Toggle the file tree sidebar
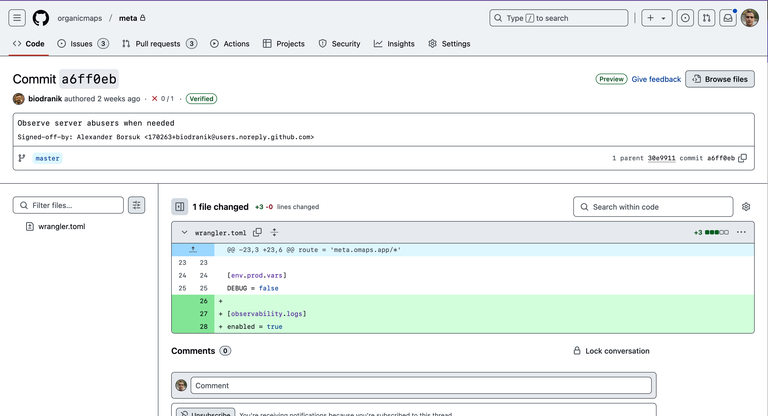The width and height of the screenshot is (768, 416). point(180,207)
